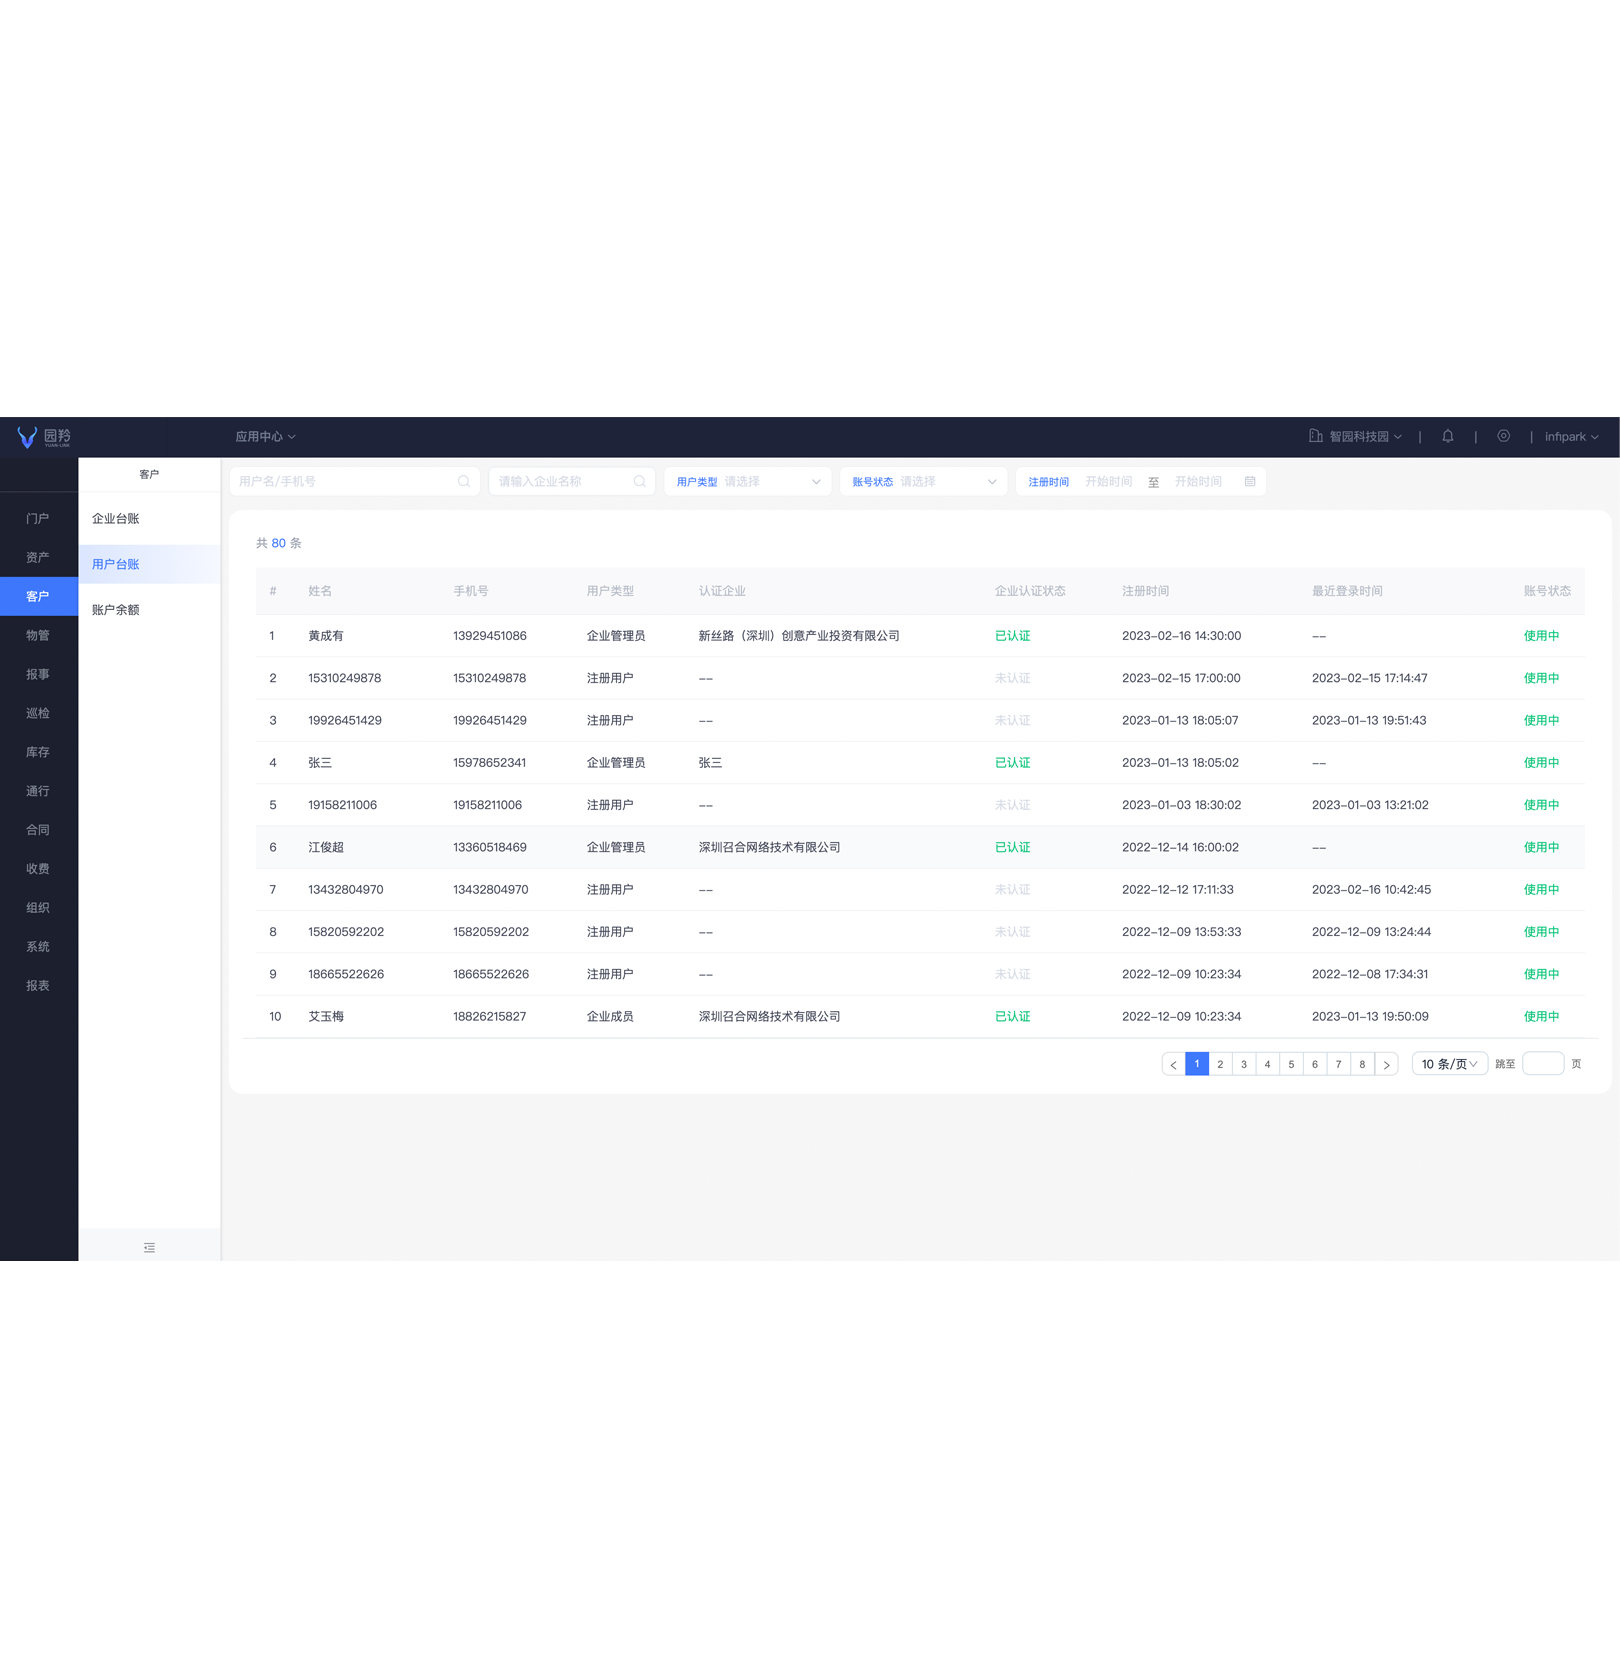Go to page 2
The width and height of the screenshot is (1620, 1680).
pyautogui.click(x=1220, y=1064)
